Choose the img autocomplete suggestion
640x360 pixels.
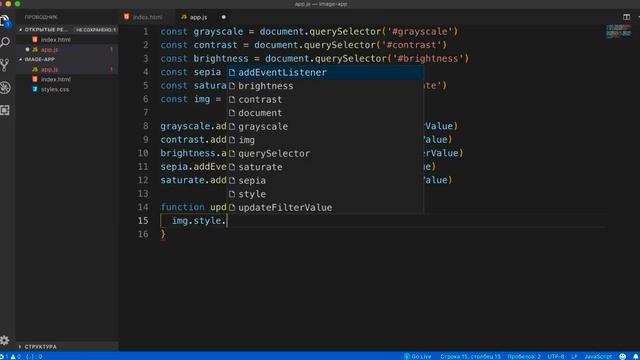(325, 140)
